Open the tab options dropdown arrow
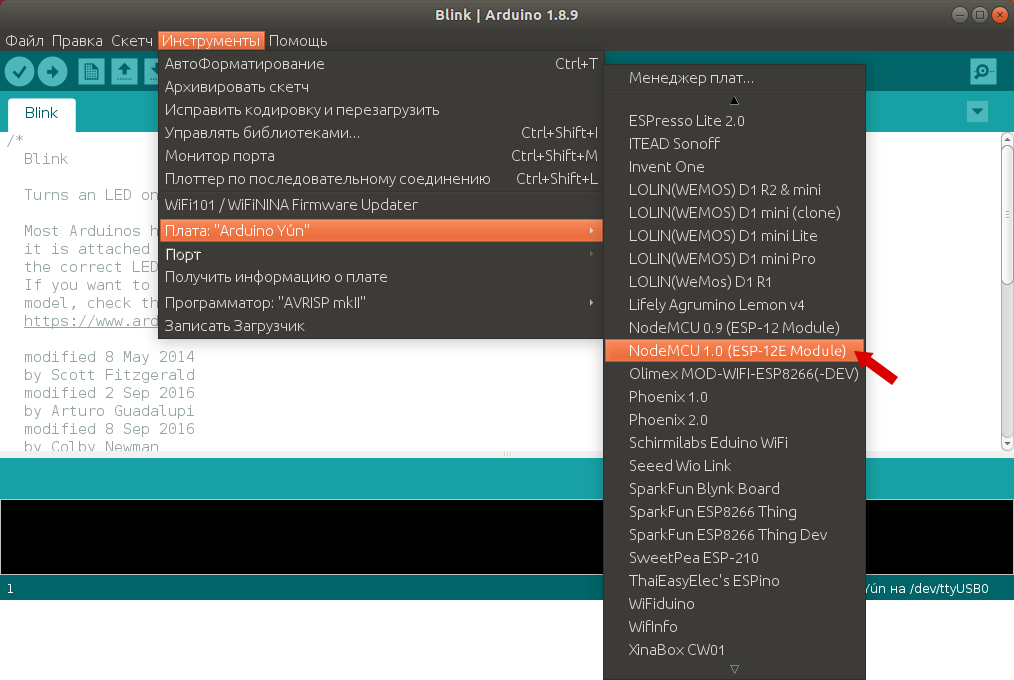This screenshot has height=680, width=1014. [x=977, y=111]
